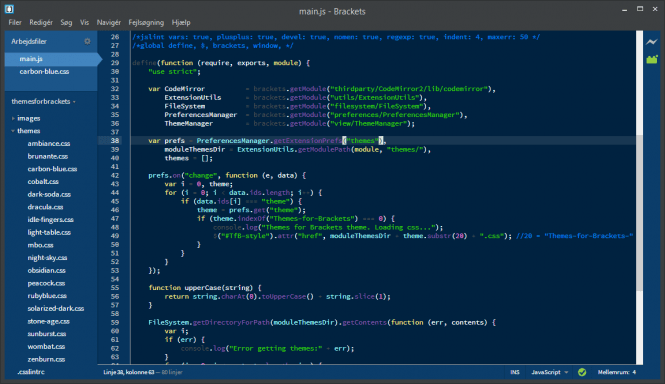Open dracula.css in the file tree

point(45,207)
